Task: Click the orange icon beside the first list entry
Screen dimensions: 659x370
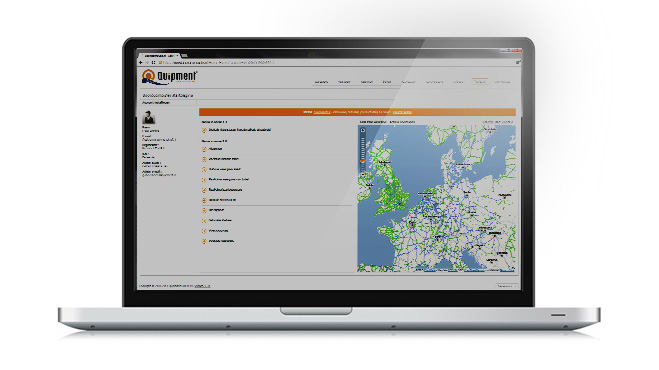Action: coord(204,131)
